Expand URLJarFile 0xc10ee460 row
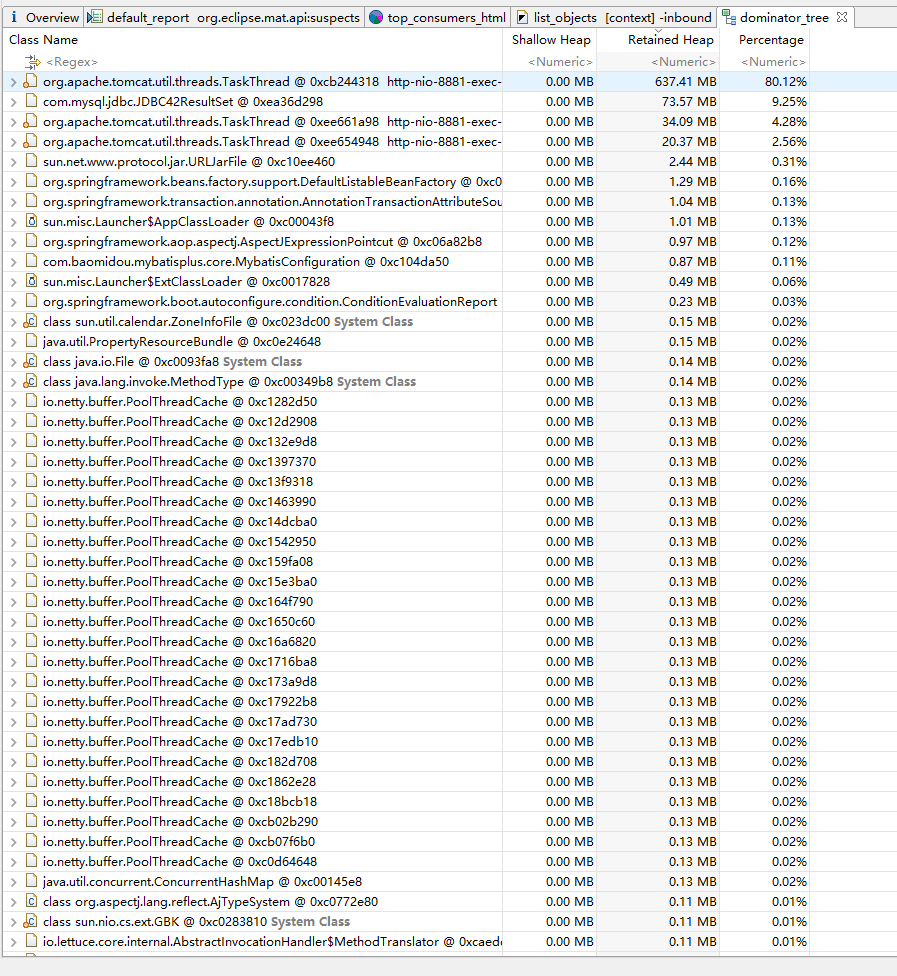Viewport: 897px width, 976px height. (x=13, y=162)
